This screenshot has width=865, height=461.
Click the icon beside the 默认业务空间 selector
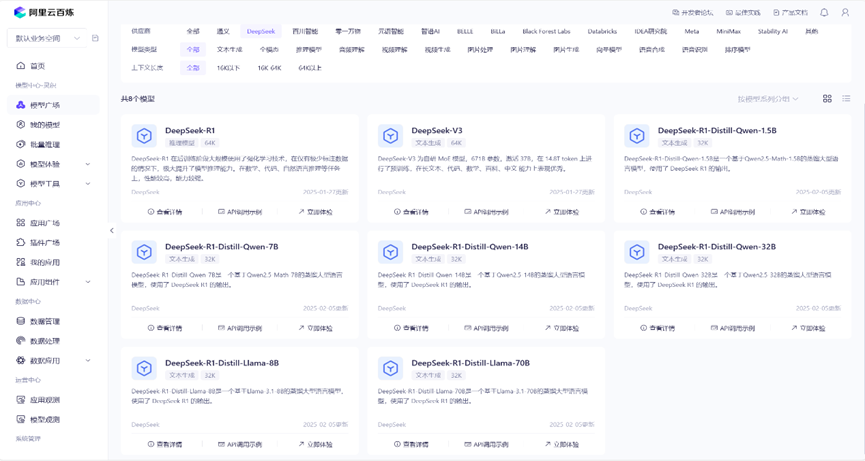[x=95, y=38]
